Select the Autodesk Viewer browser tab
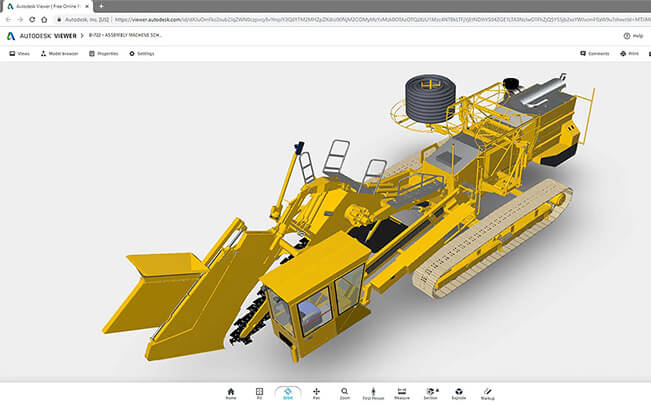 click(46, 6)
